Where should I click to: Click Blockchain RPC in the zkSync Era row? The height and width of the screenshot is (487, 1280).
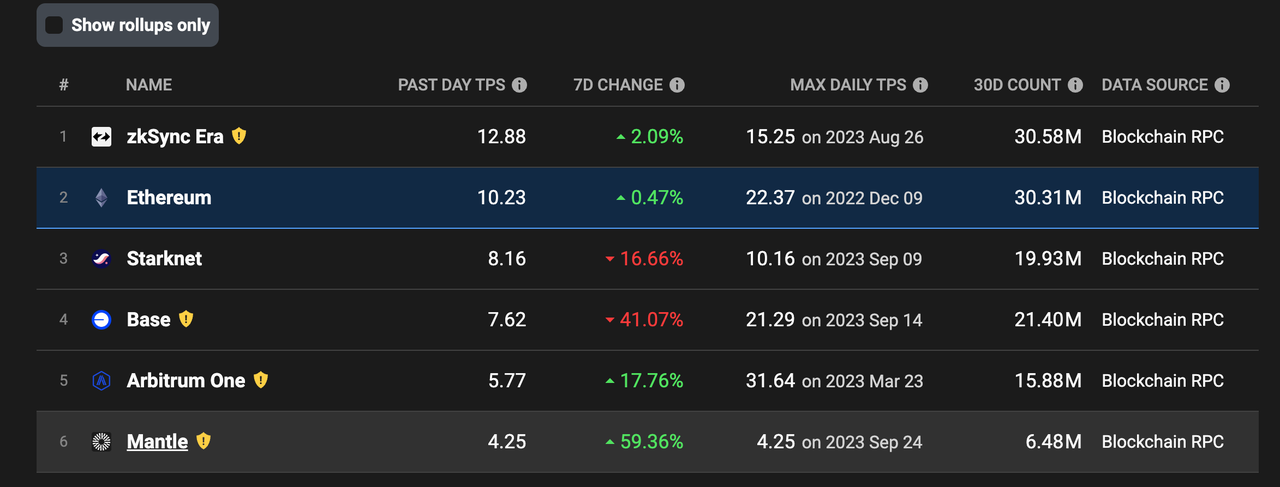pos(1163,137)
